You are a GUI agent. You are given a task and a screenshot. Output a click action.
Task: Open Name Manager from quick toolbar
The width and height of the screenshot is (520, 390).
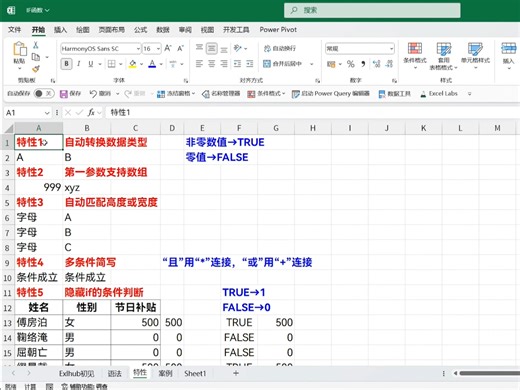[221, 94]
